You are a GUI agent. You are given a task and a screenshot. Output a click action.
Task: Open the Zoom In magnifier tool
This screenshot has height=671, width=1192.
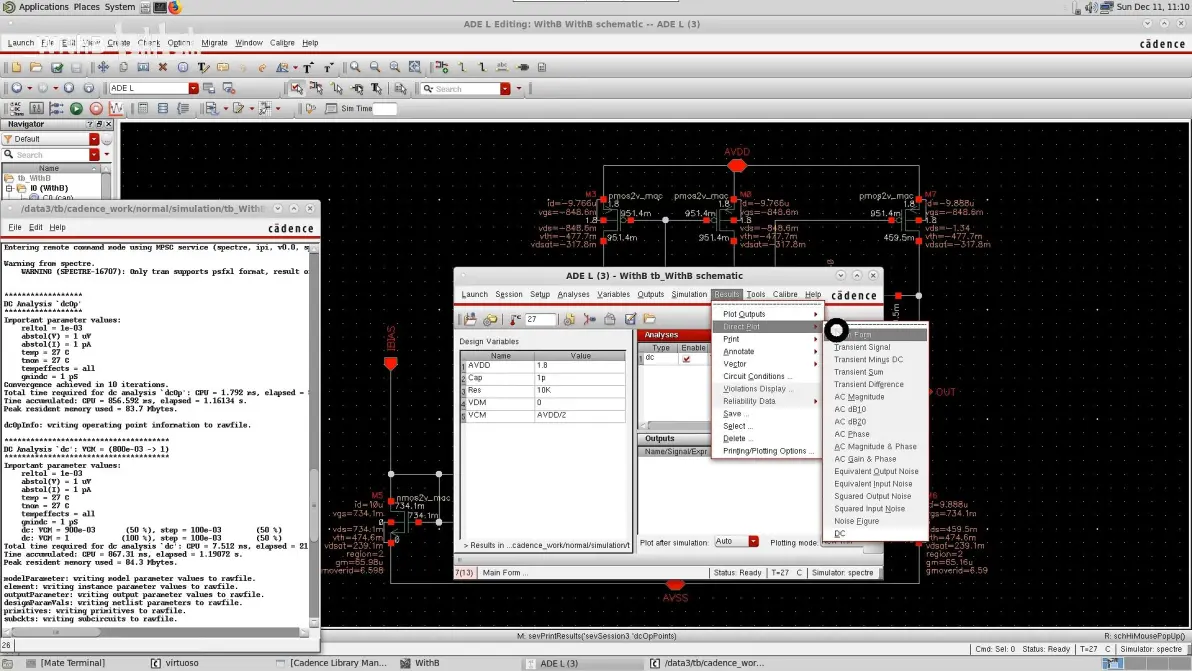(355, 68)
